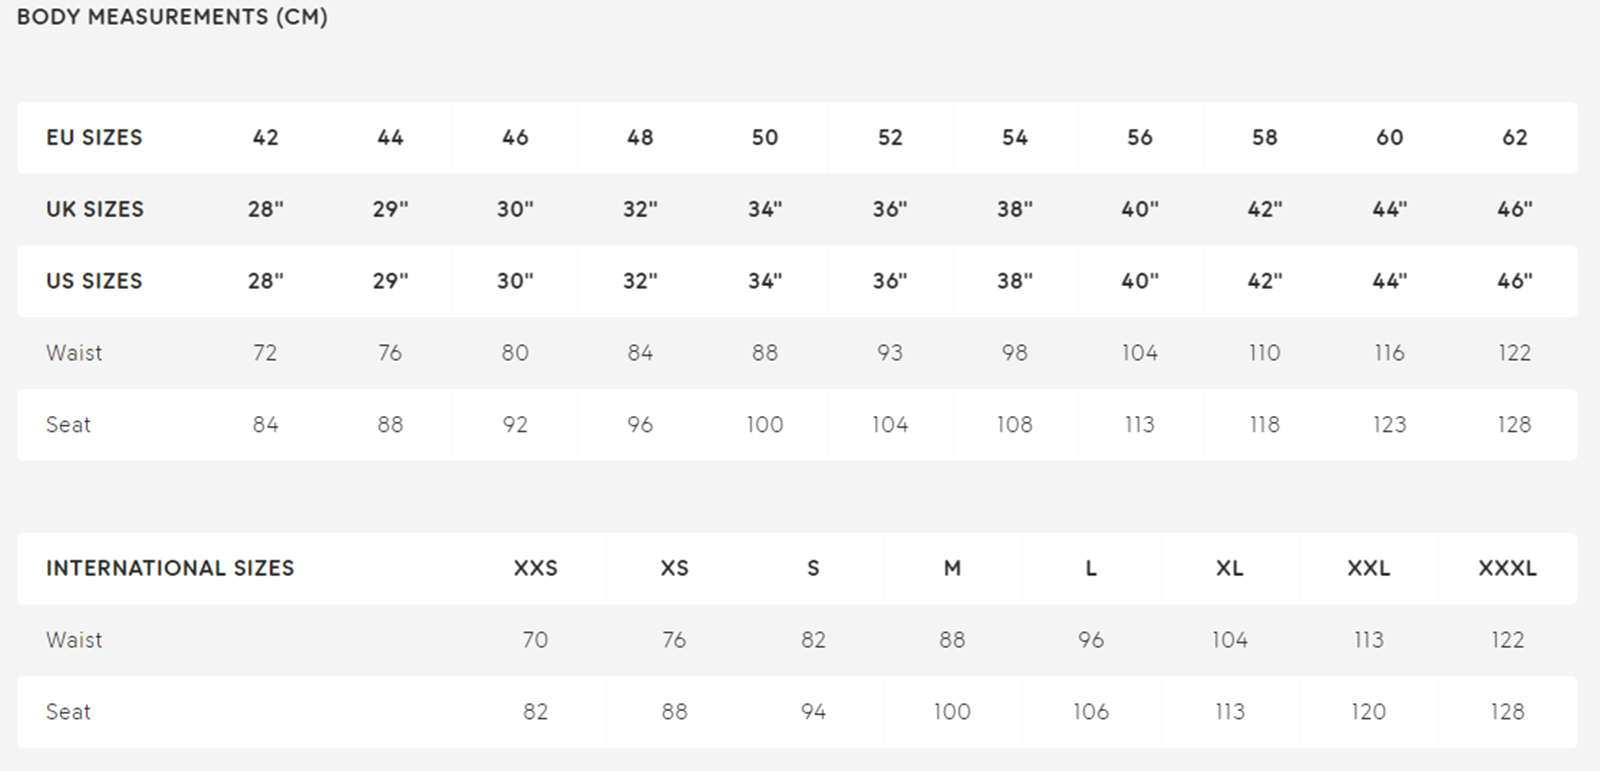Select waist measurement 116
This screenshot has height=771, width=1600.
(1389, 353)
